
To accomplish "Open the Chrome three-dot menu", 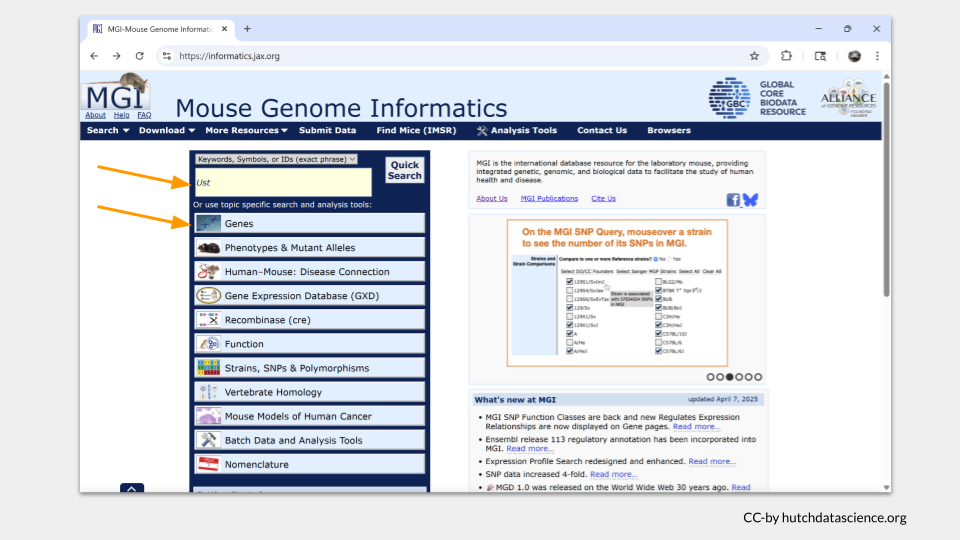I will click(x=877, y=56).
